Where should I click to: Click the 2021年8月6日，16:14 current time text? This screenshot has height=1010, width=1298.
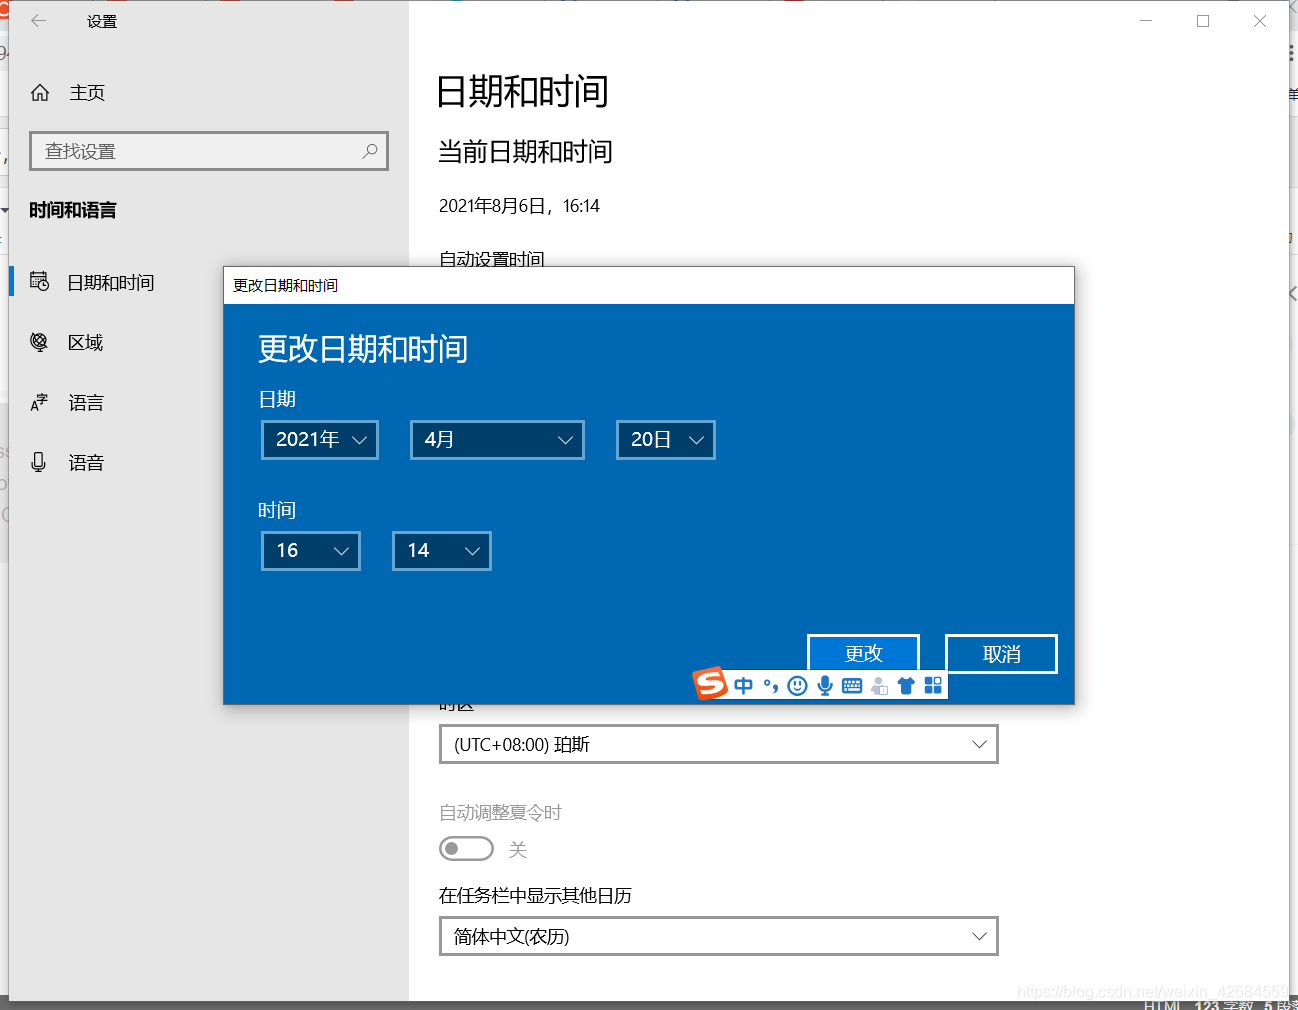click(x=519, y=206)
